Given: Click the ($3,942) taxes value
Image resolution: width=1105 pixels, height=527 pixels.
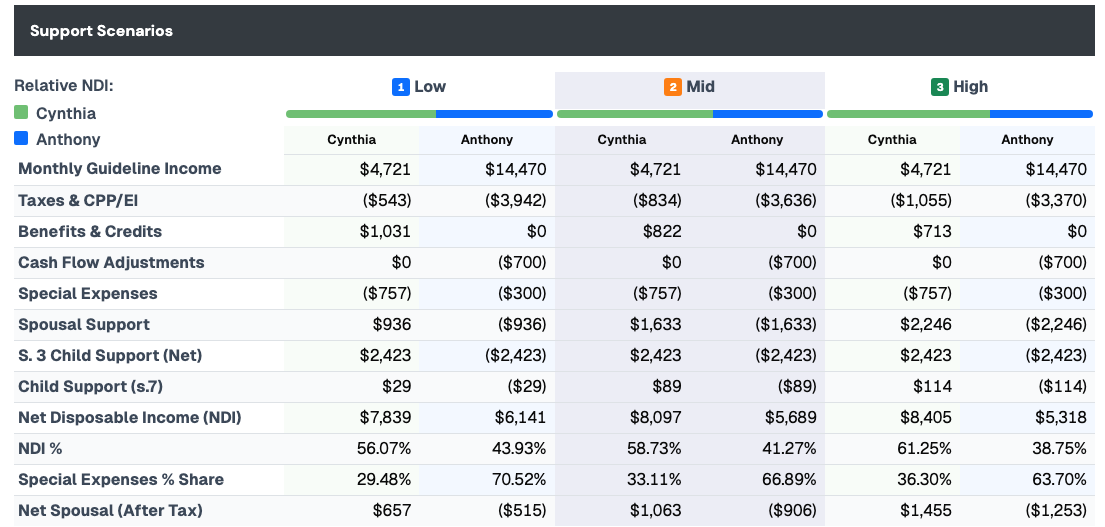Looking at the screenshot, I should pyautogui.click(x=515, y=201).
